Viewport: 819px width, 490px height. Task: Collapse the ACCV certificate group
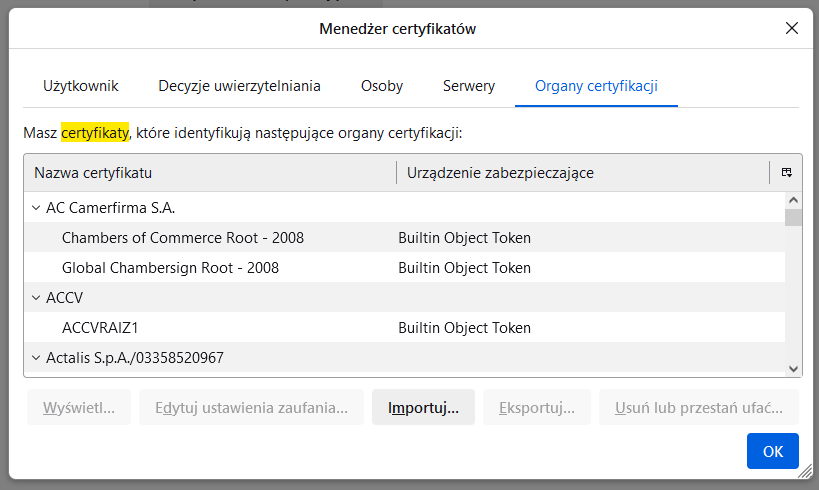(36, 298)
